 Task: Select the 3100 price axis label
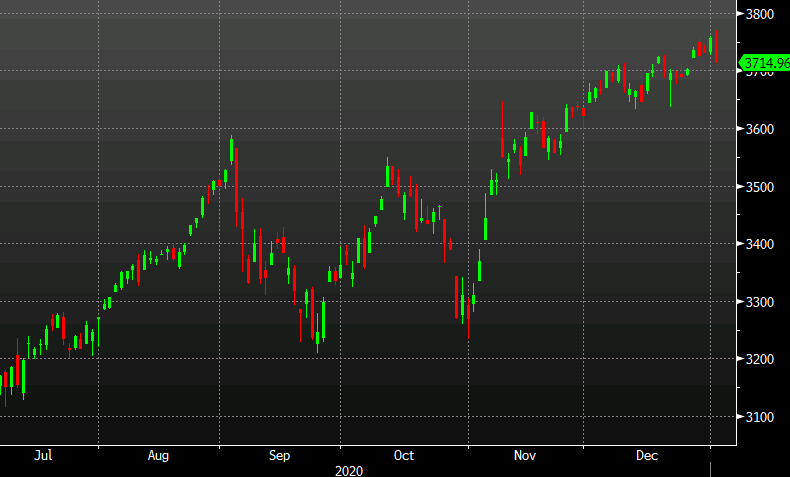(764, 417)
